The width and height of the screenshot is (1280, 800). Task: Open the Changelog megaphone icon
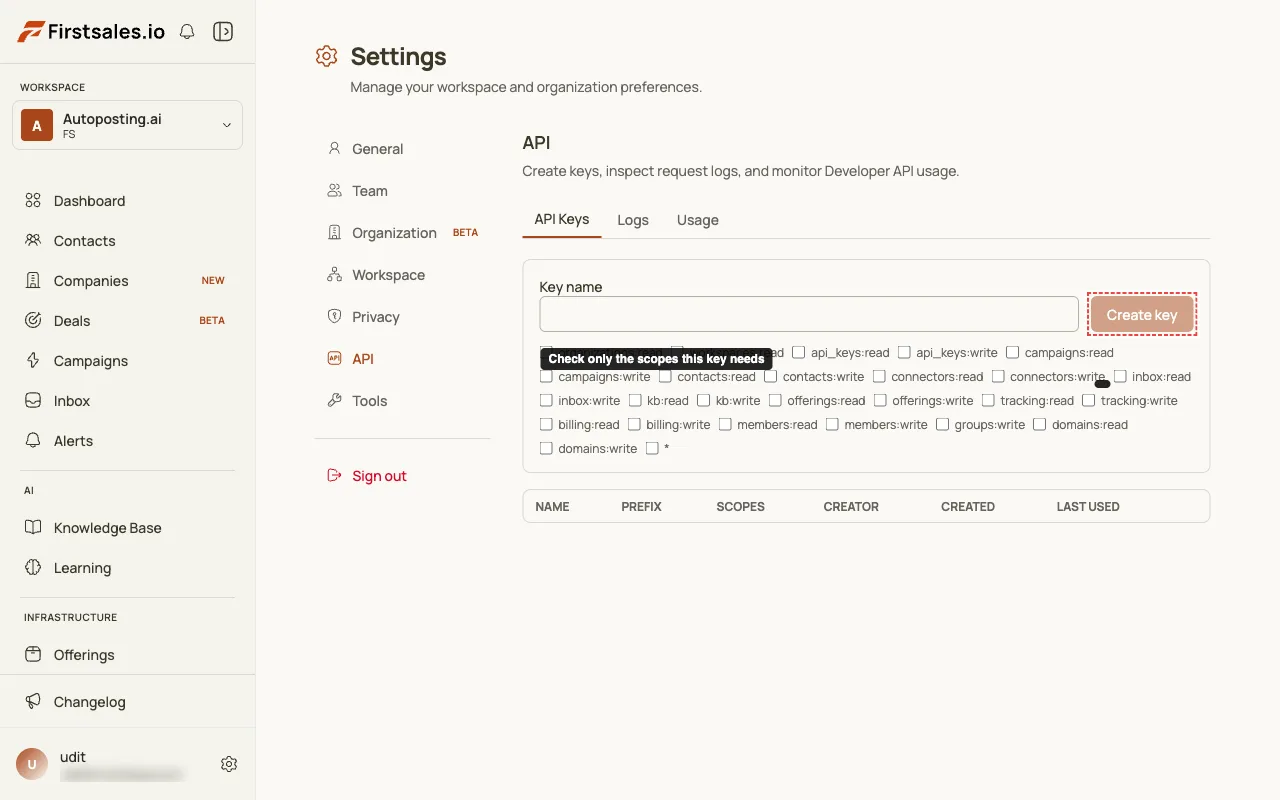33,702
